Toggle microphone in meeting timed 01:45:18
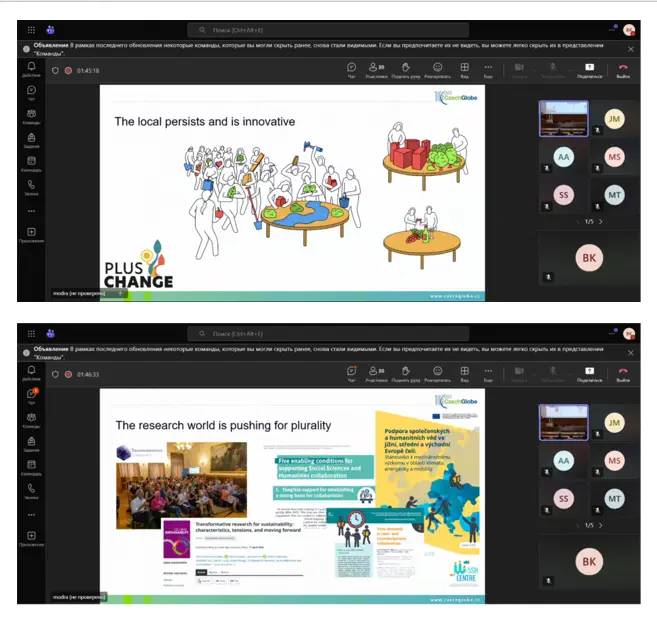 (x=550, y=69)
